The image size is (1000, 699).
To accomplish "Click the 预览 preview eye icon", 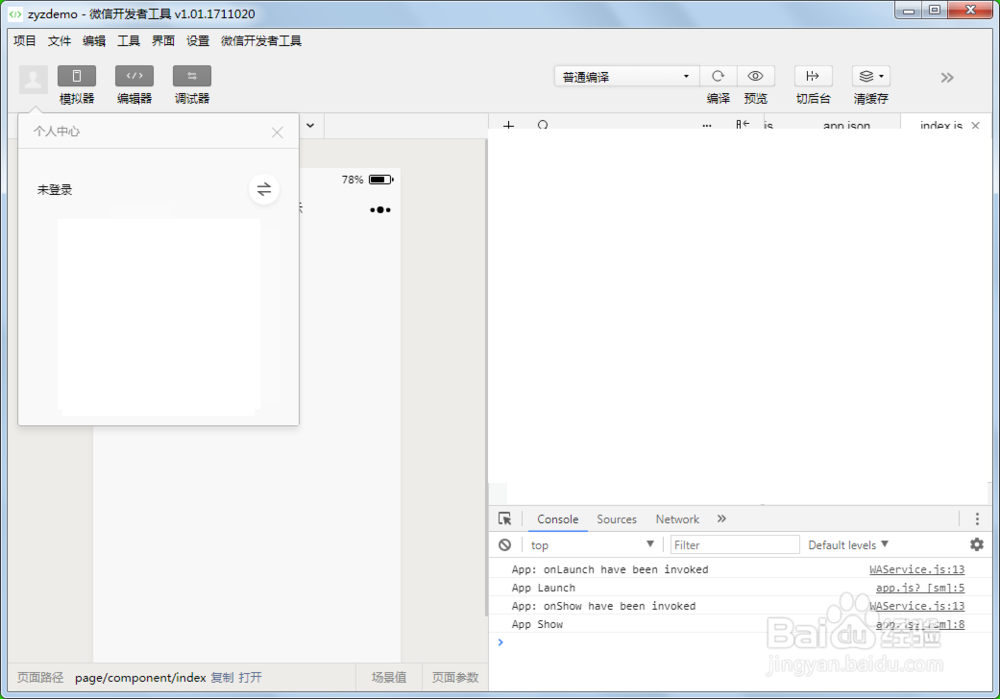I will pyautogui.click(x=755, y=76).
